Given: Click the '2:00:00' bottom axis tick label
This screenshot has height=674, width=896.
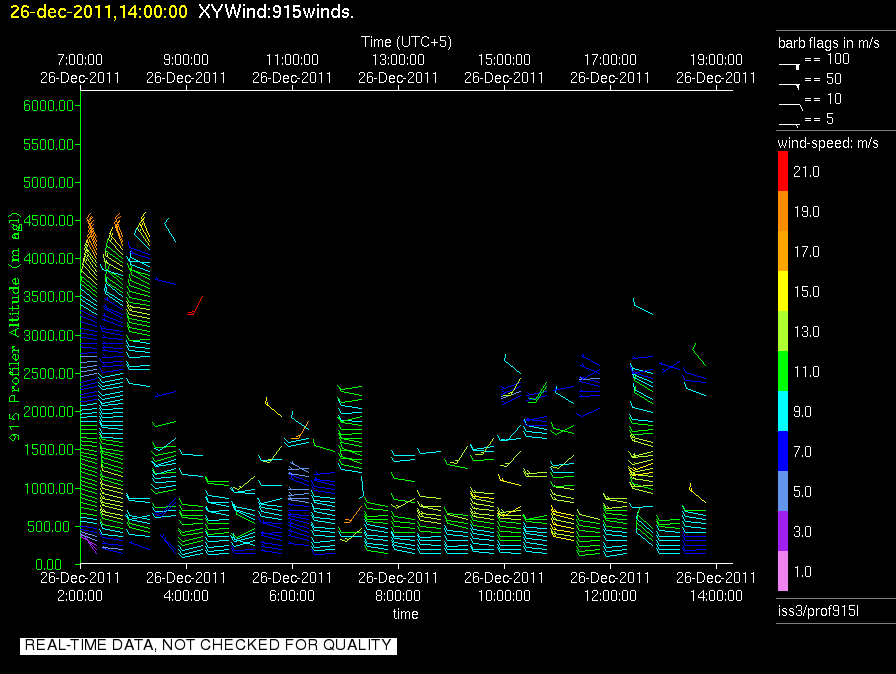Looking at the screenshot, I should click(x=80, y=596).
